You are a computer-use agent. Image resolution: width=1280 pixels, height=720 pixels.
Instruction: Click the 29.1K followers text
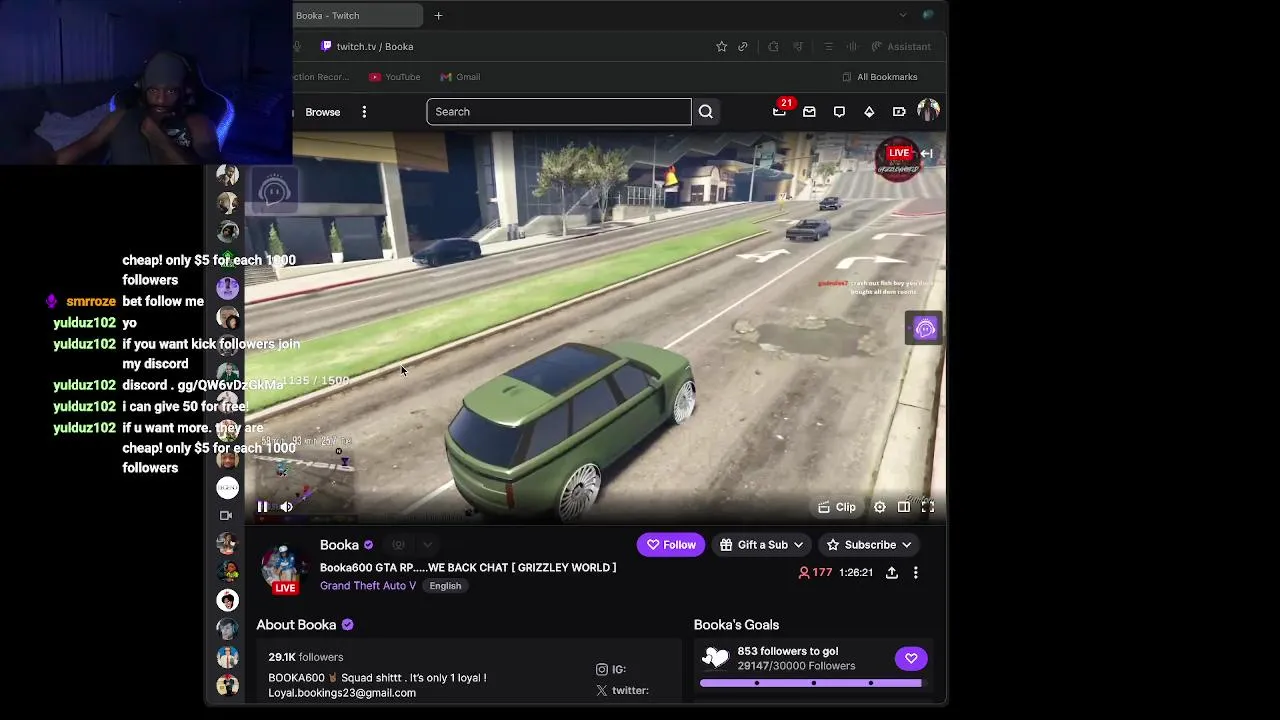pyautogui.click(x=306, y=657)
